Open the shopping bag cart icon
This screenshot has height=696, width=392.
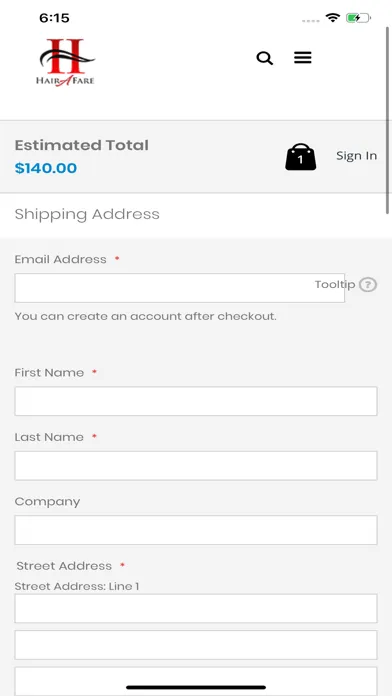pos(301,157)
